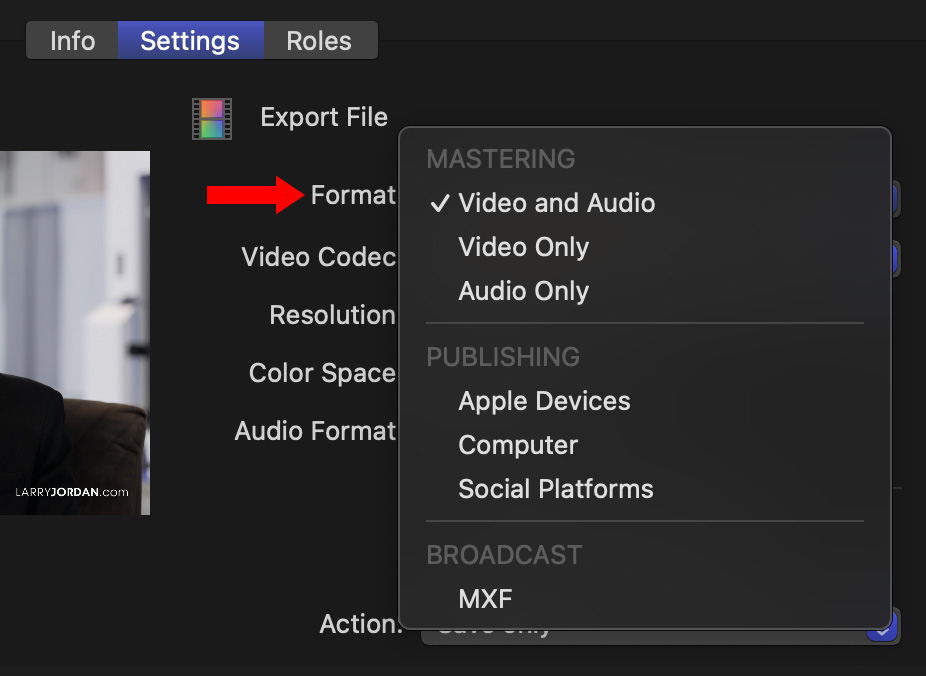926x676 pixels.
Task: Click the checkmark beside Video and Audio
Action: pos(439,204)
